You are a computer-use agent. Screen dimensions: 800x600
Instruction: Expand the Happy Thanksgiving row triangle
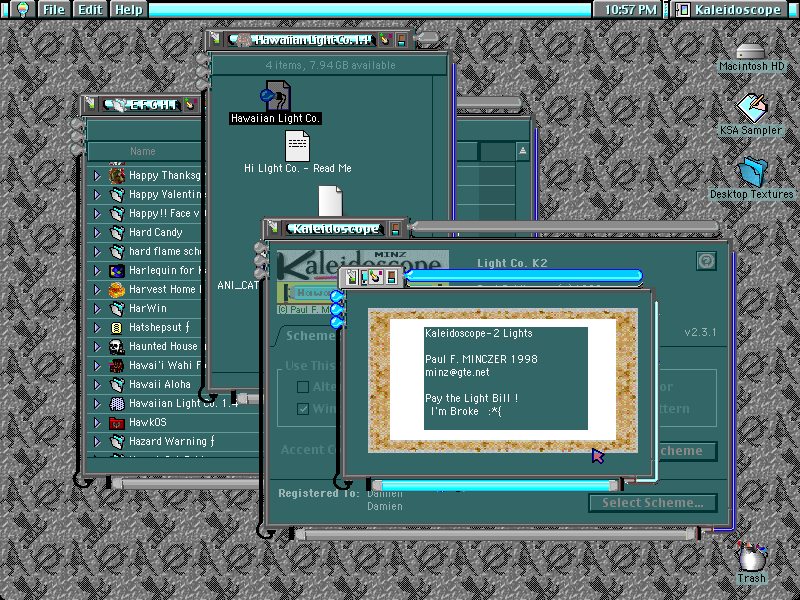(x=97, y=176)
